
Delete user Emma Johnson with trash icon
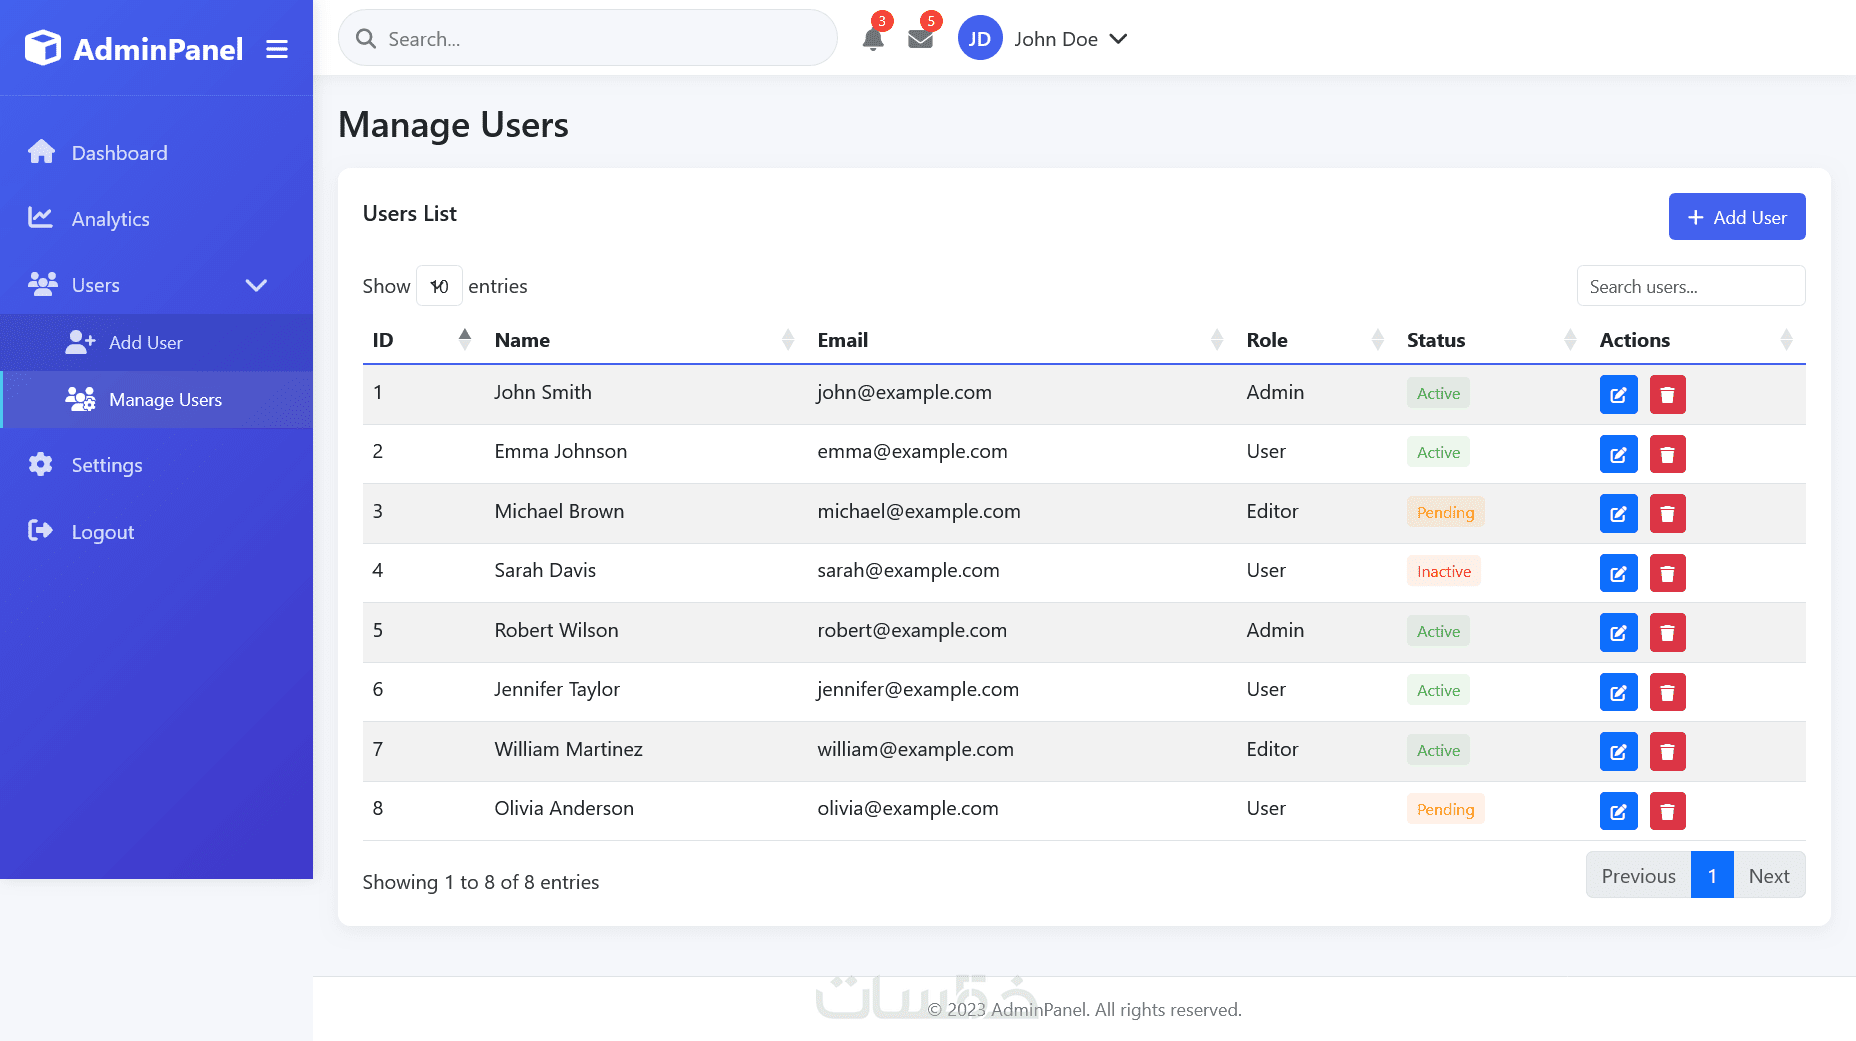point(1667,454)
